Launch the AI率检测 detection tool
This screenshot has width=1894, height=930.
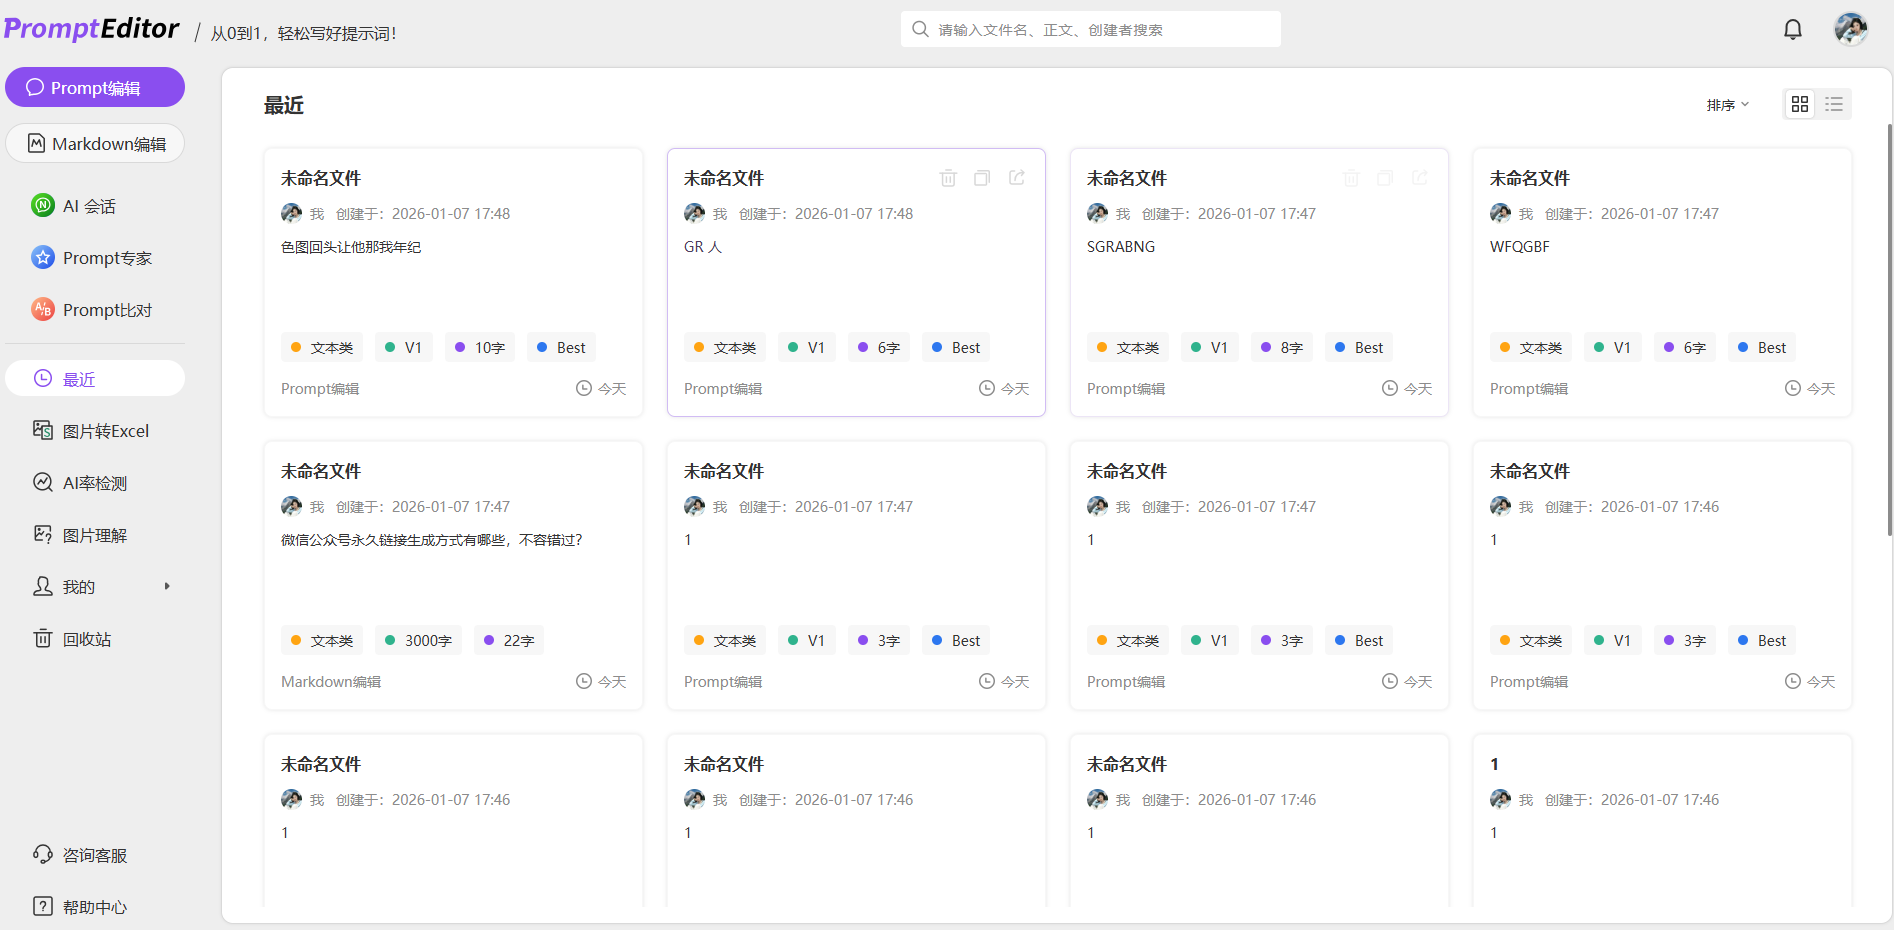coord(95,482)
